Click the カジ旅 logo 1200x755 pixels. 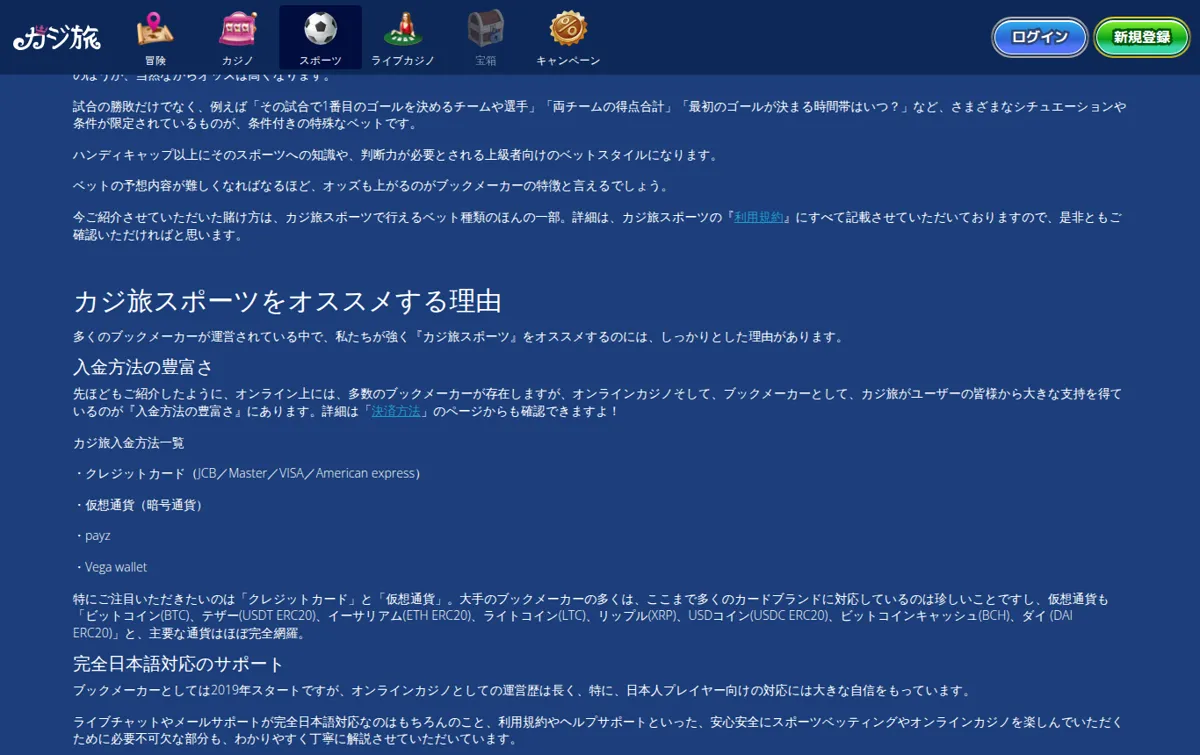(57, 37)
